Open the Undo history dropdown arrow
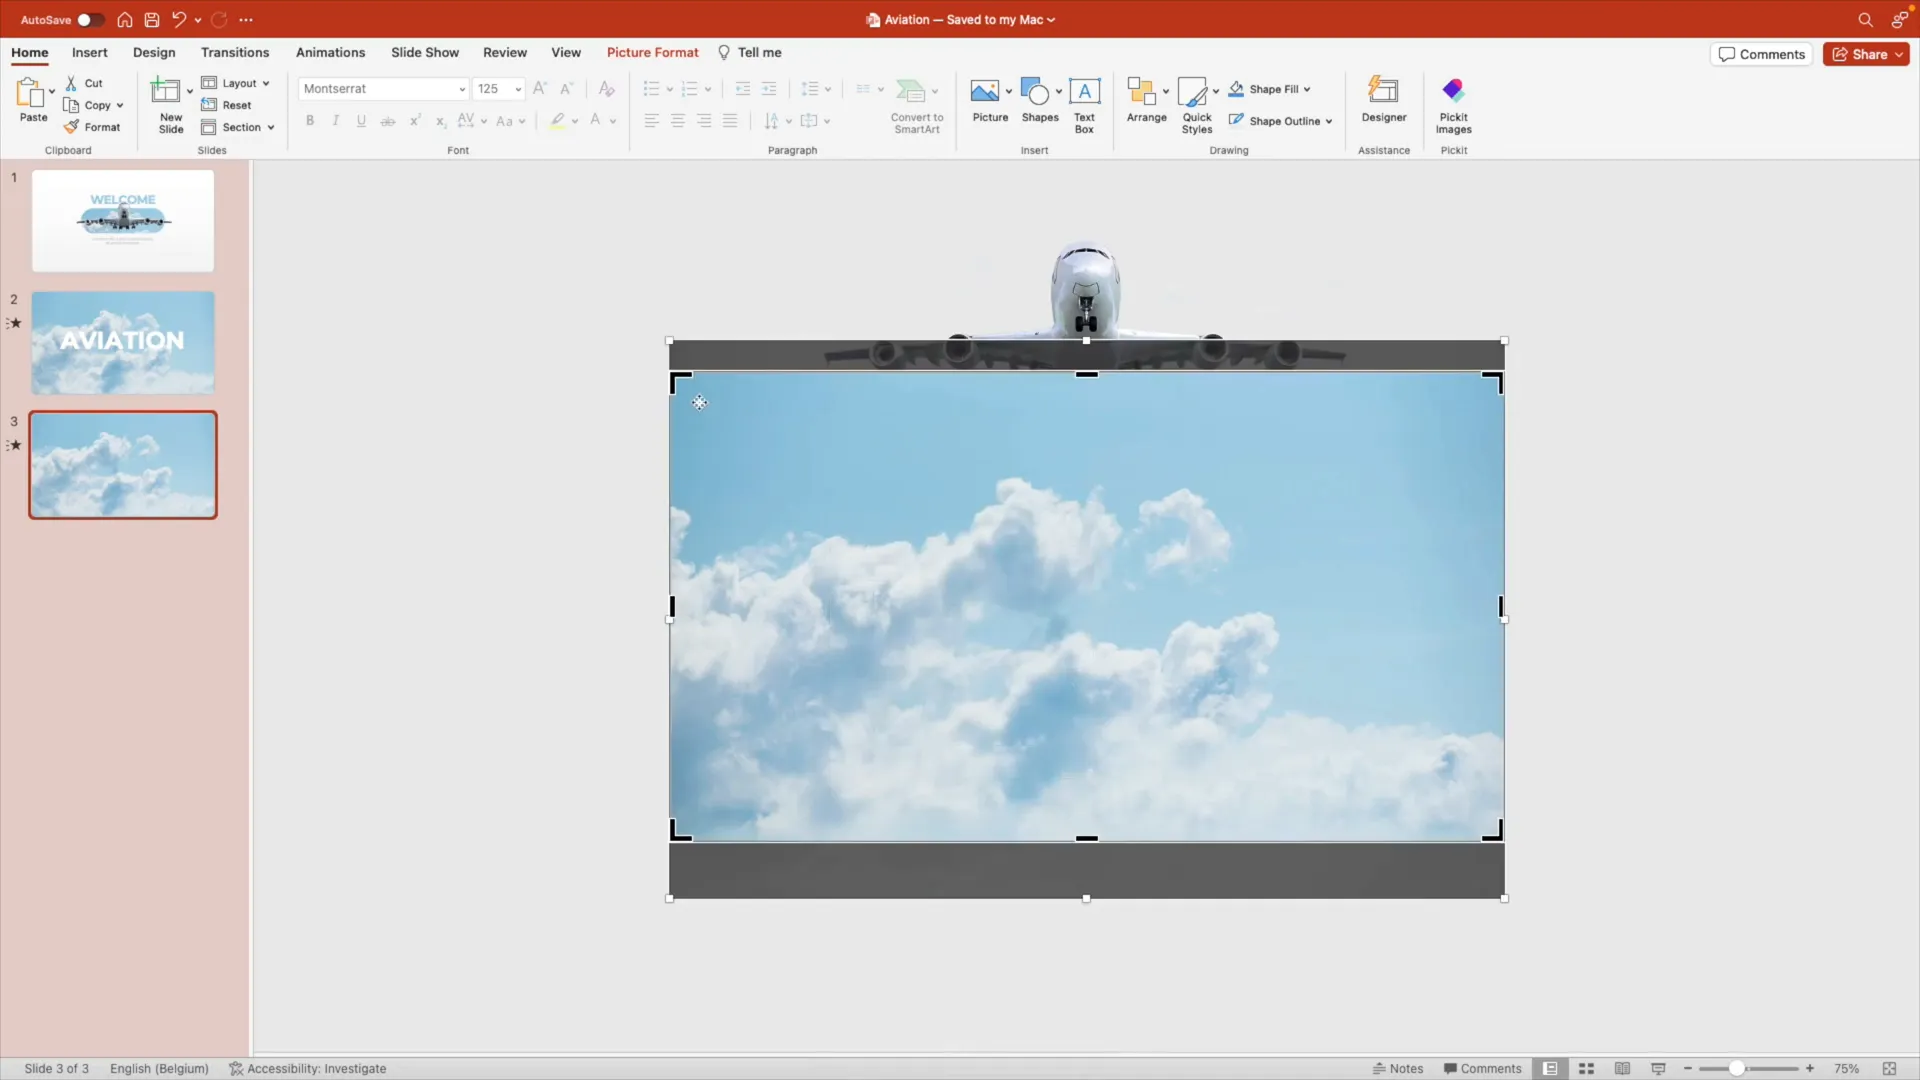This screenshot has height=1080, width=1920. point(198,20)
